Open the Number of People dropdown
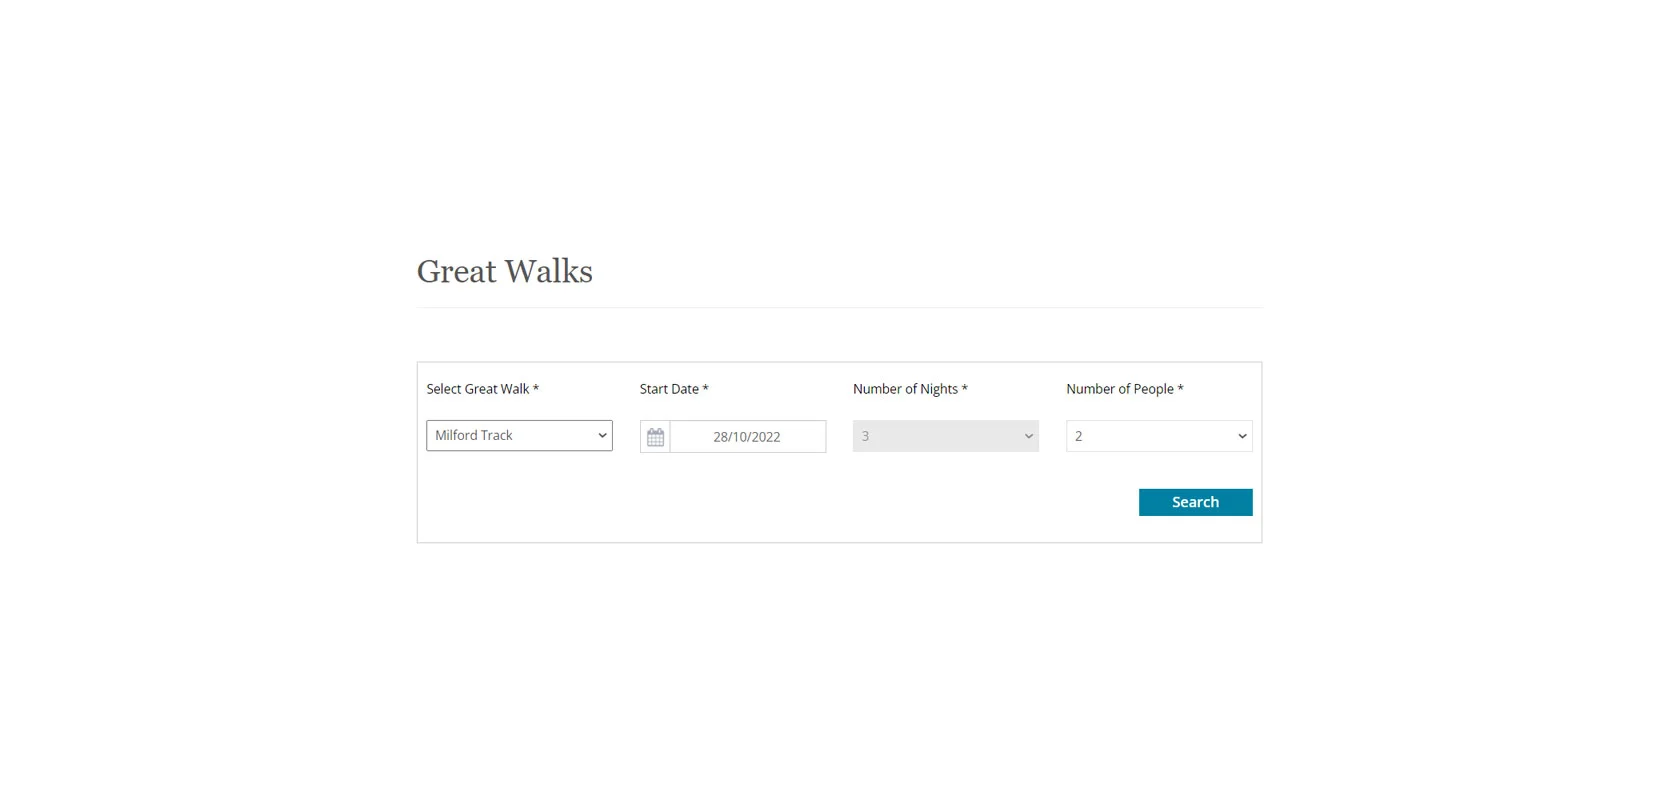 coord(1159,436)
